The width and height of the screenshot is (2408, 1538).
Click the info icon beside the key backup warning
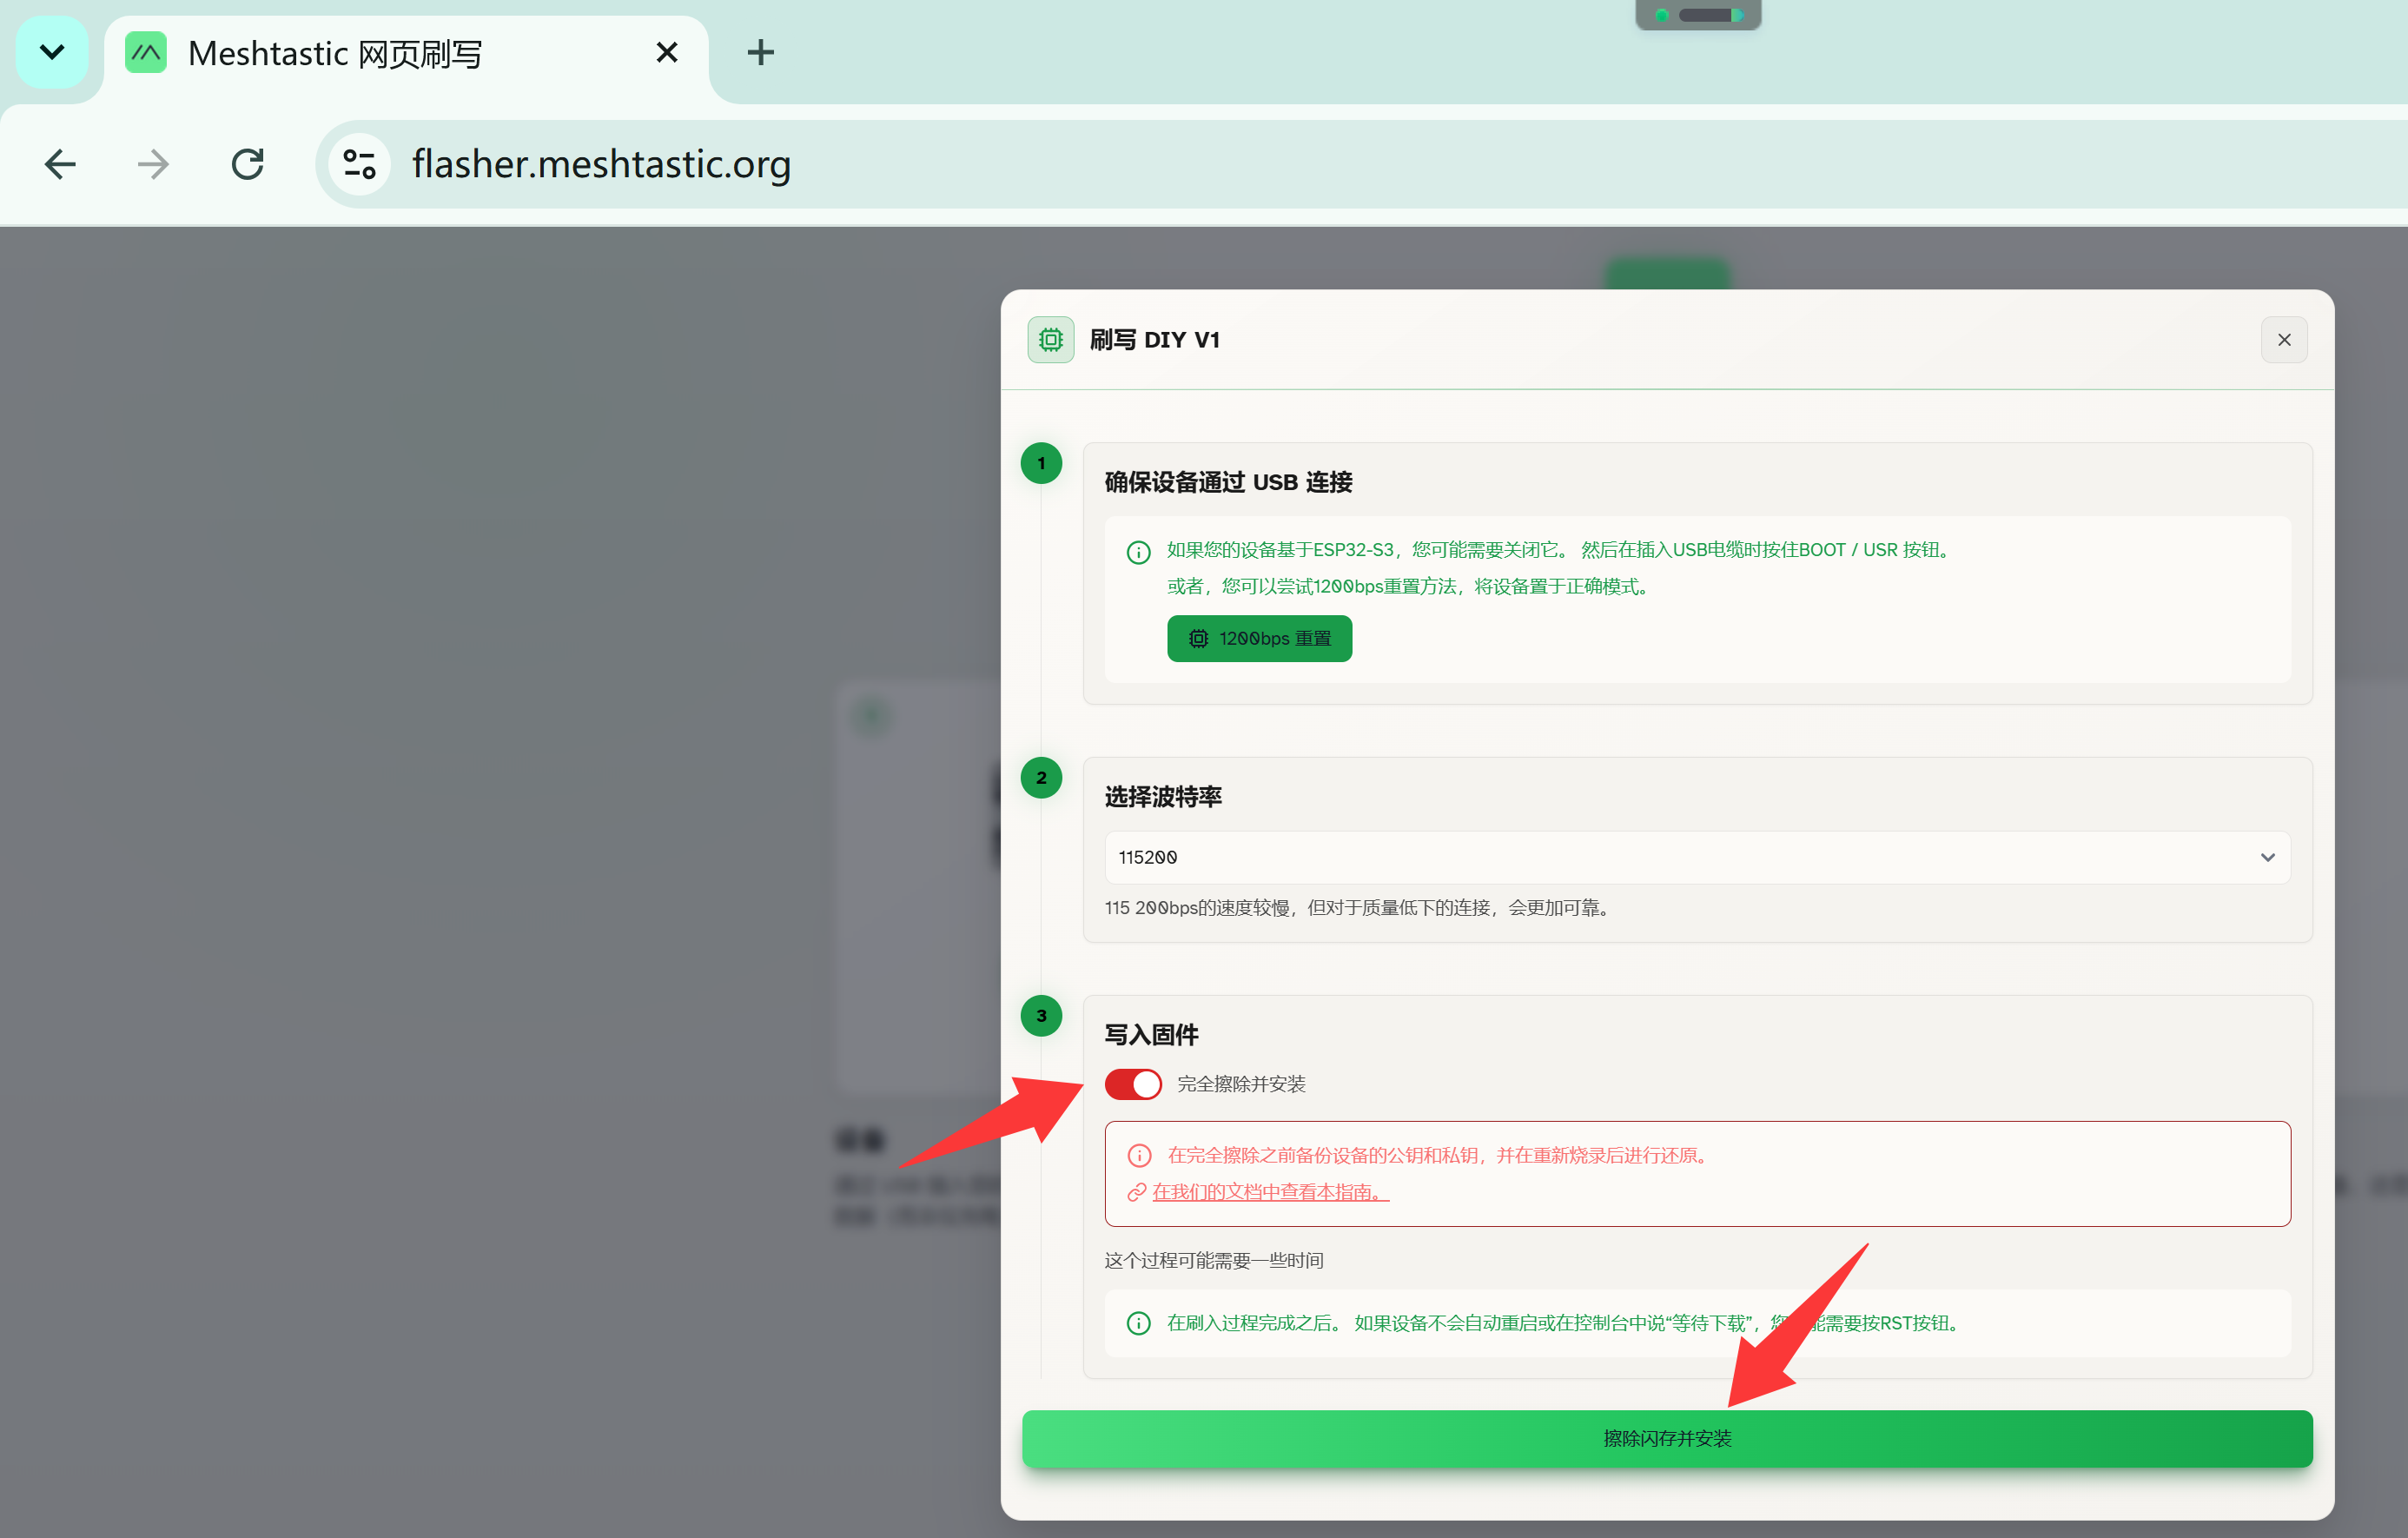(1139, 1156)
